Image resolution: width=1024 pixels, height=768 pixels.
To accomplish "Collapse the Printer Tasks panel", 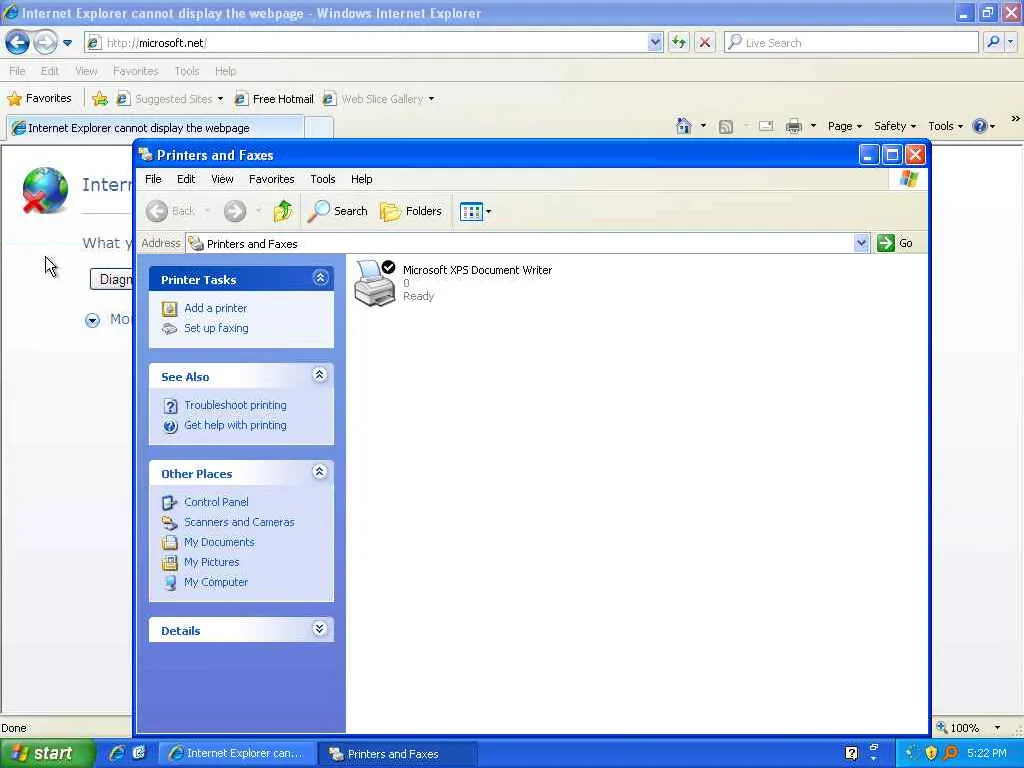I will (x=320, y=278).
